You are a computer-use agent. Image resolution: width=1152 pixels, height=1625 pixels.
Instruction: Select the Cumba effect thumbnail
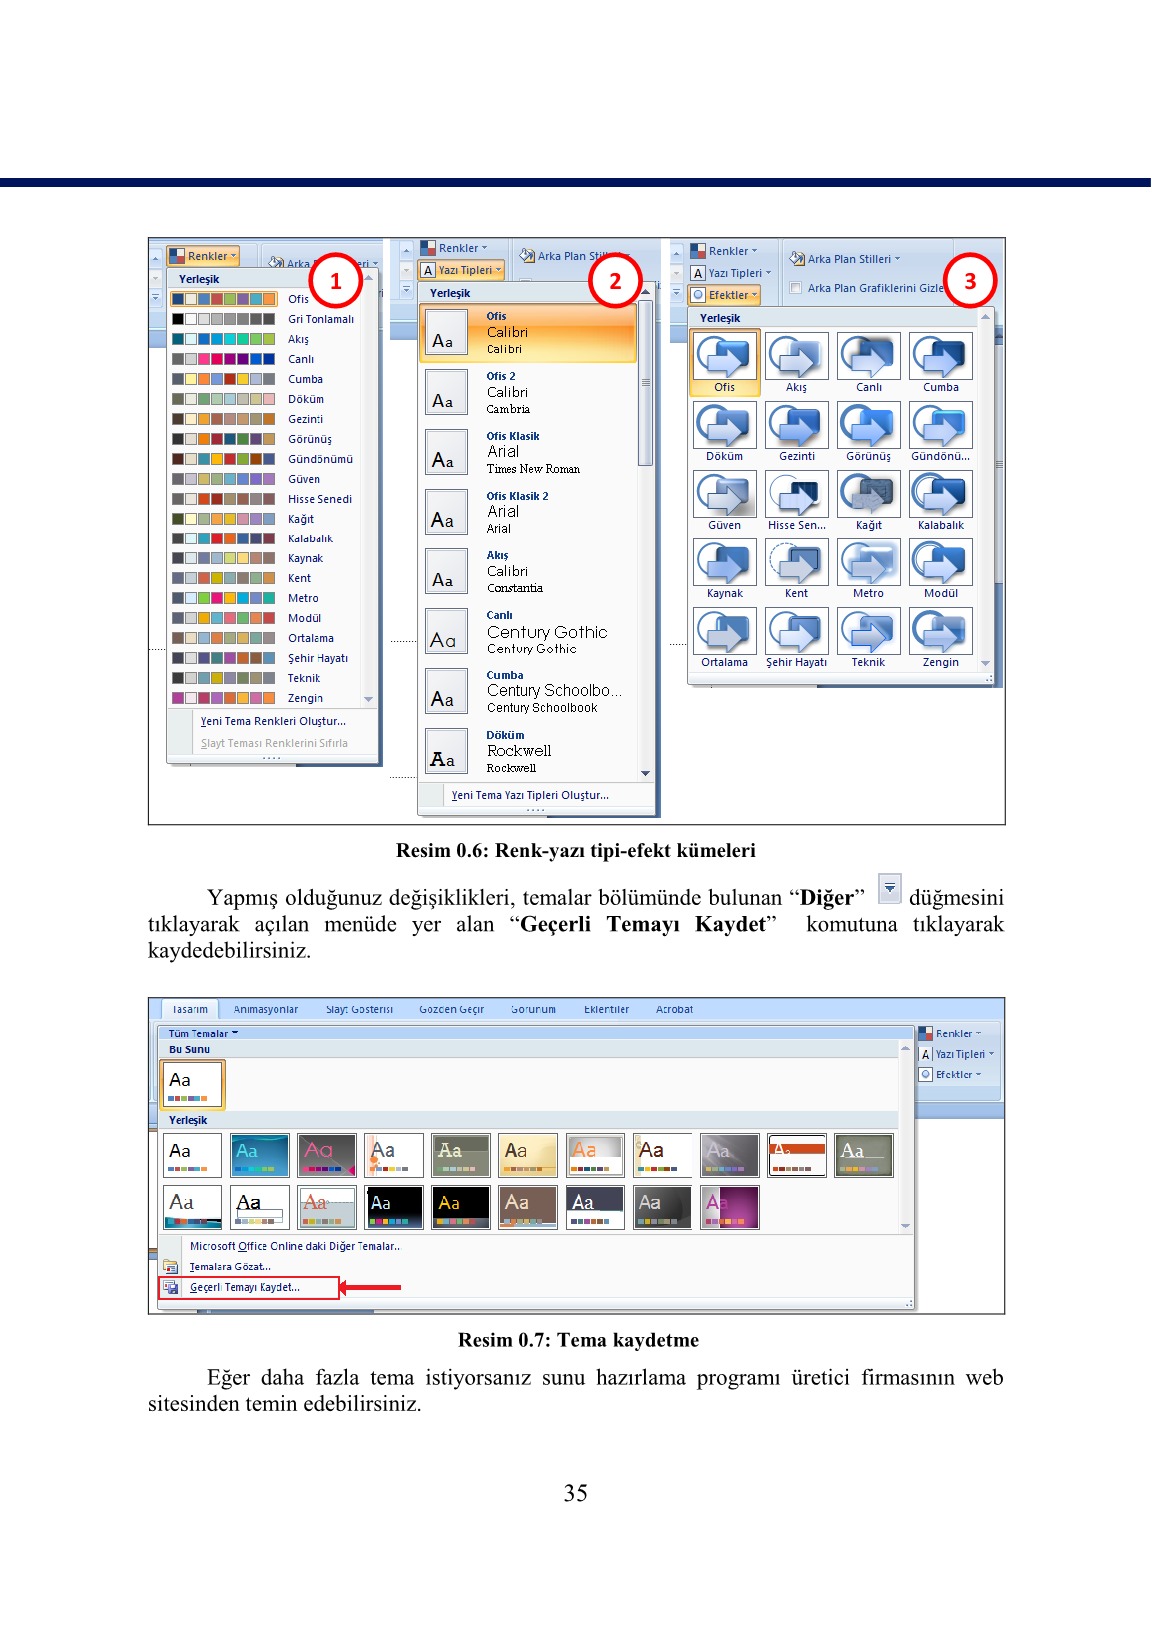pos(941,357)
